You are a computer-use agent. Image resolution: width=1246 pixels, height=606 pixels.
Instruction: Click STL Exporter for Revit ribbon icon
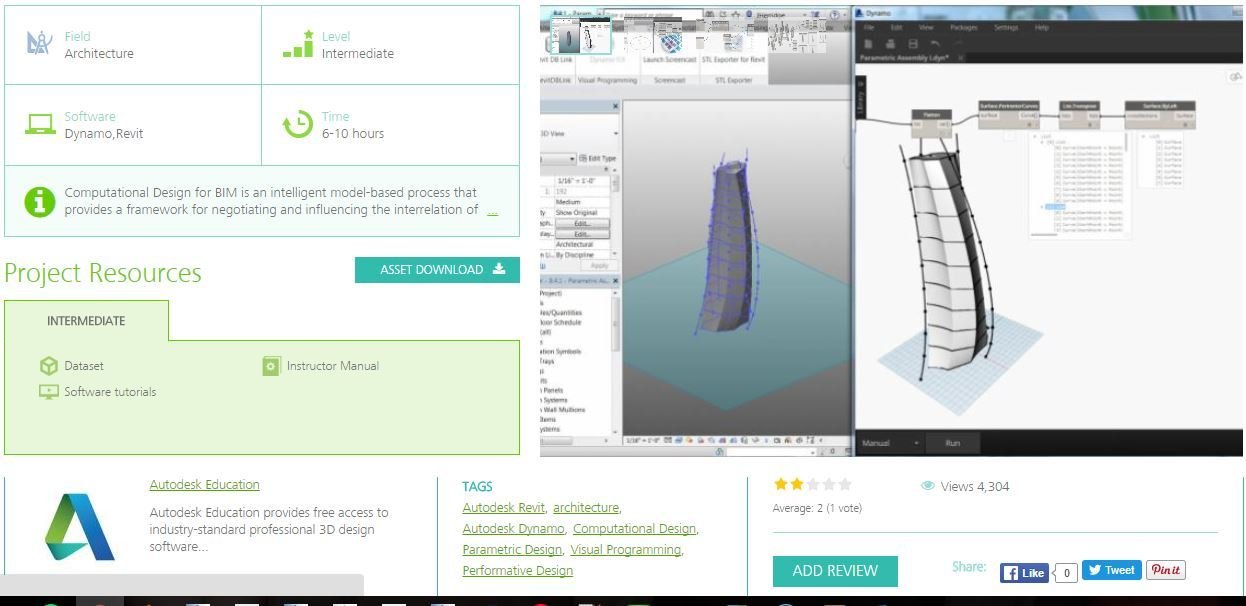pyautogui.click(x=734, y=42)
